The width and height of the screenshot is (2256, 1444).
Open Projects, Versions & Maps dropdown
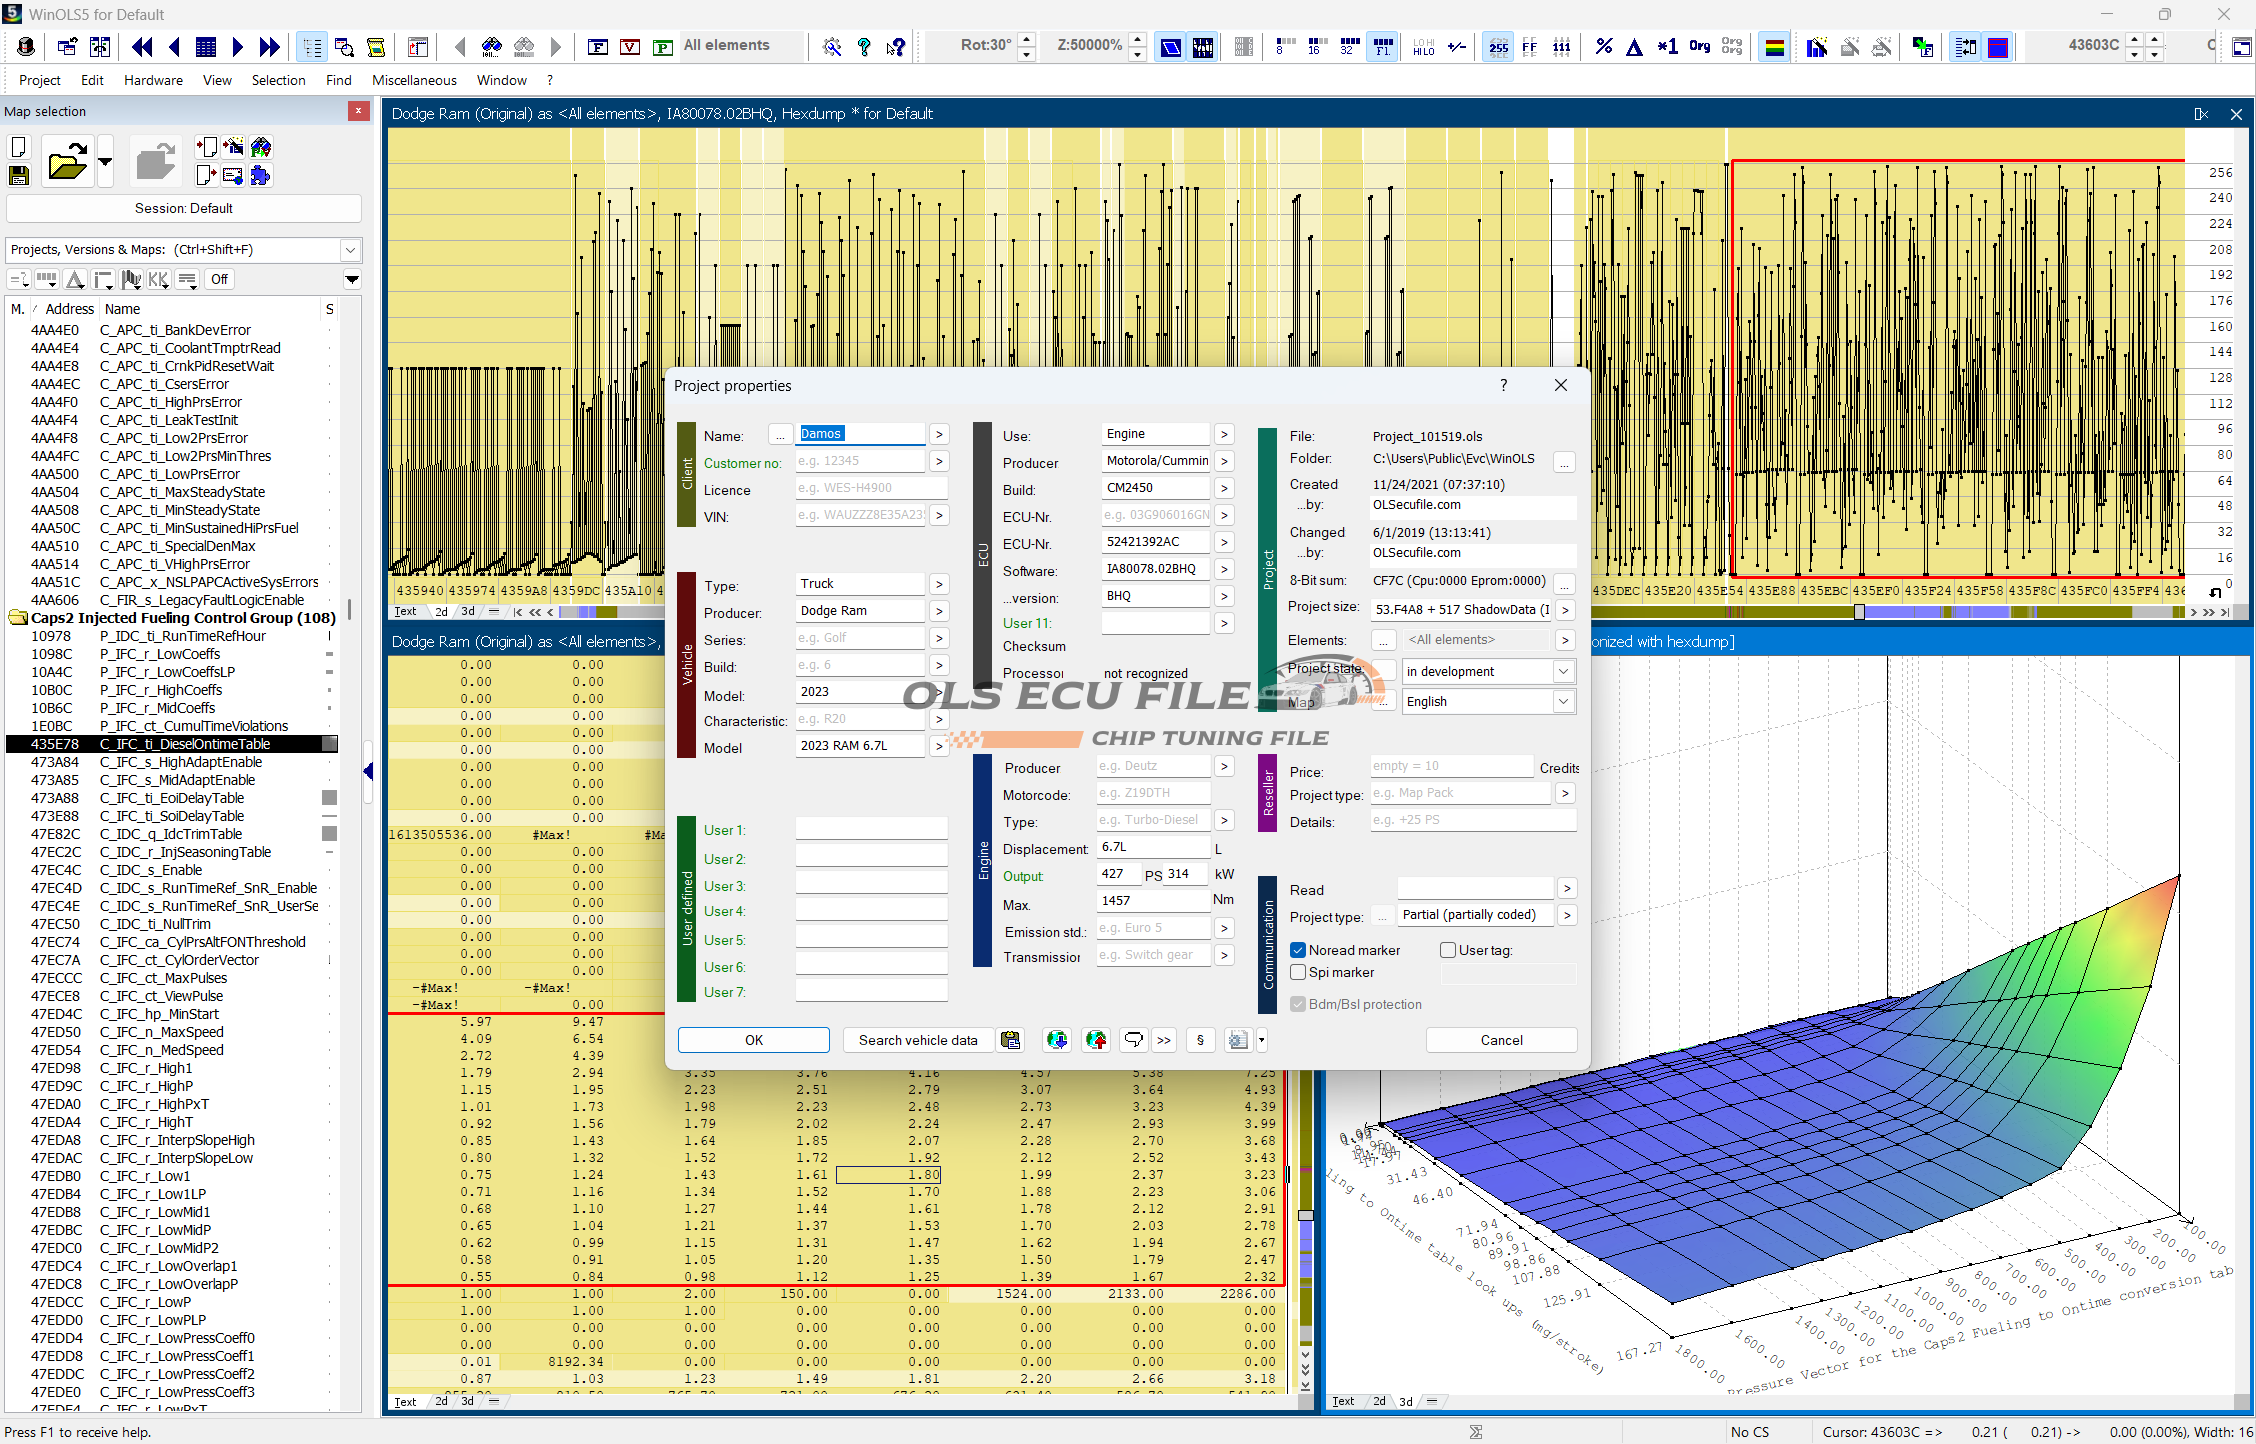tap(350, 250)
